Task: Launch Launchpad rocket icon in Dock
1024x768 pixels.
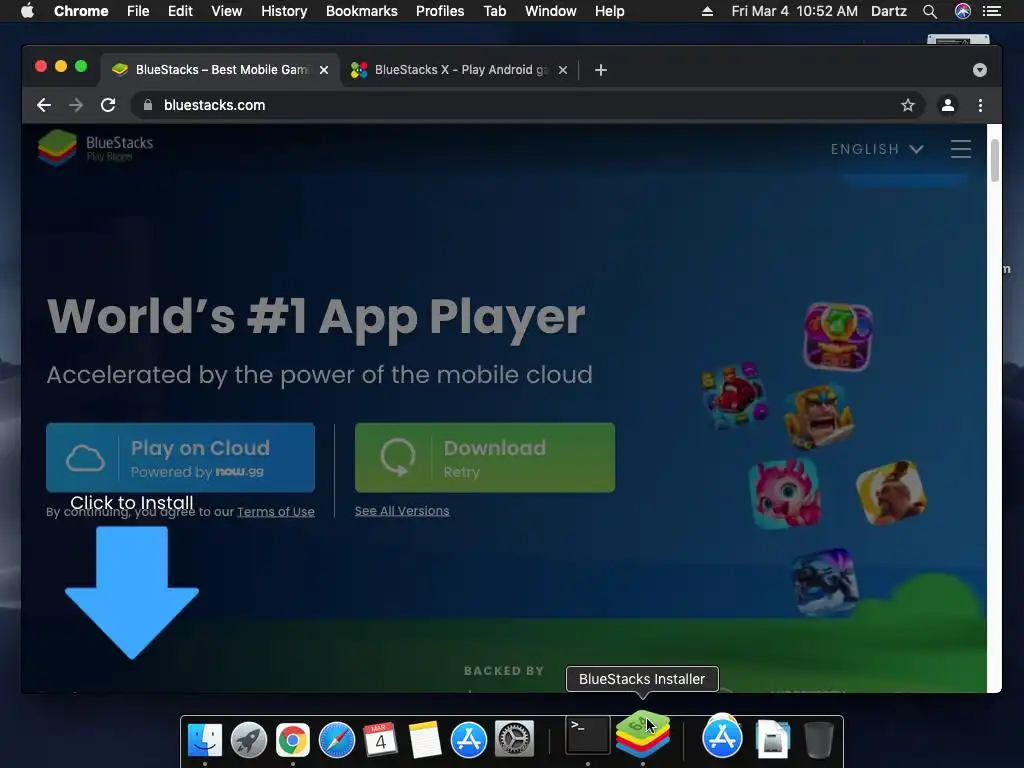Action: coord(248,739)
